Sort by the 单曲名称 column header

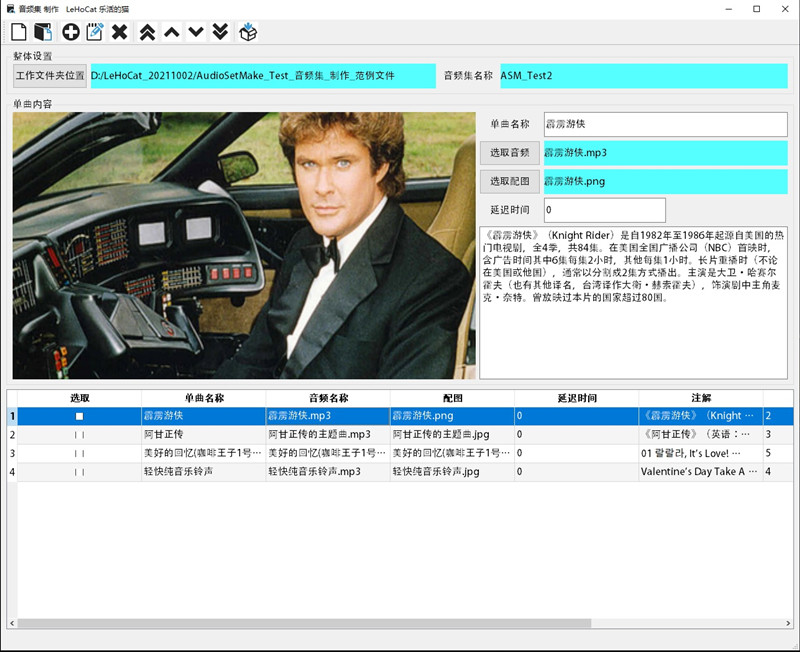point(204,398)
